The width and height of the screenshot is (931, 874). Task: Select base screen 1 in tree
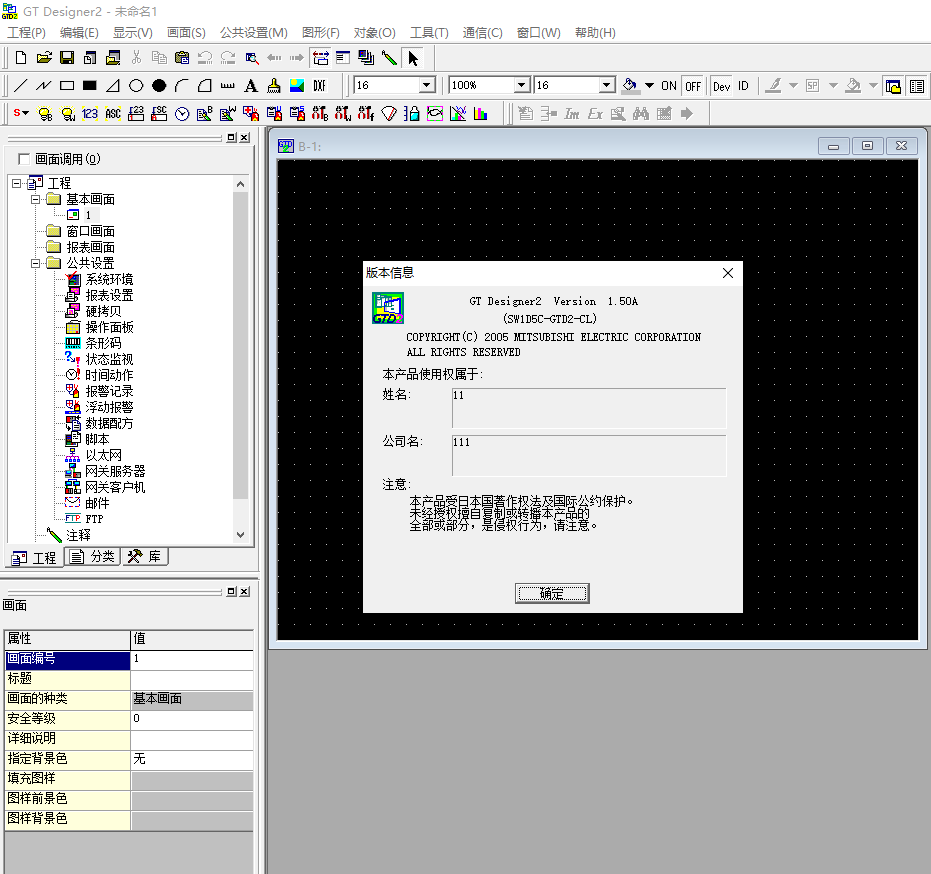[88, 215]
